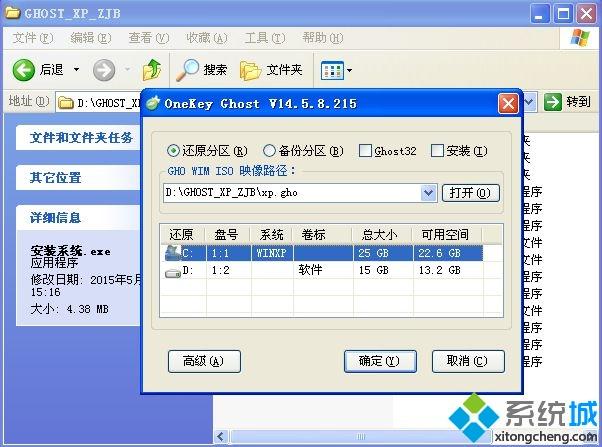The height and width of the screenshot is (447, 602).
Task: Click the 卷标 column header
Action: click(x=322, y=234)
